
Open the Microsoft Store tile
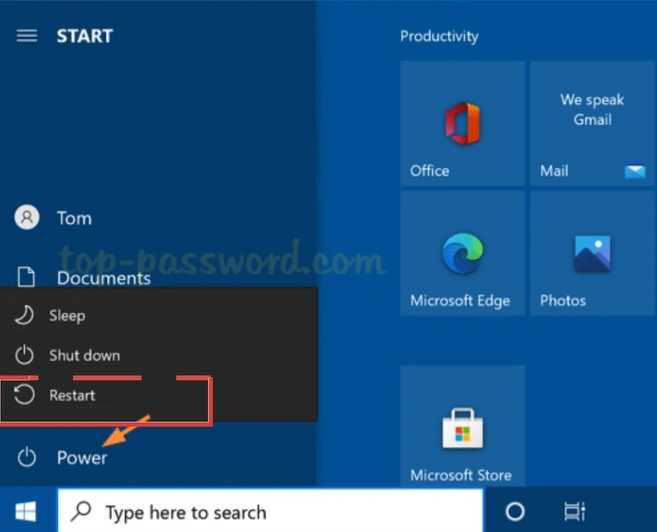[x=463, y=426]
